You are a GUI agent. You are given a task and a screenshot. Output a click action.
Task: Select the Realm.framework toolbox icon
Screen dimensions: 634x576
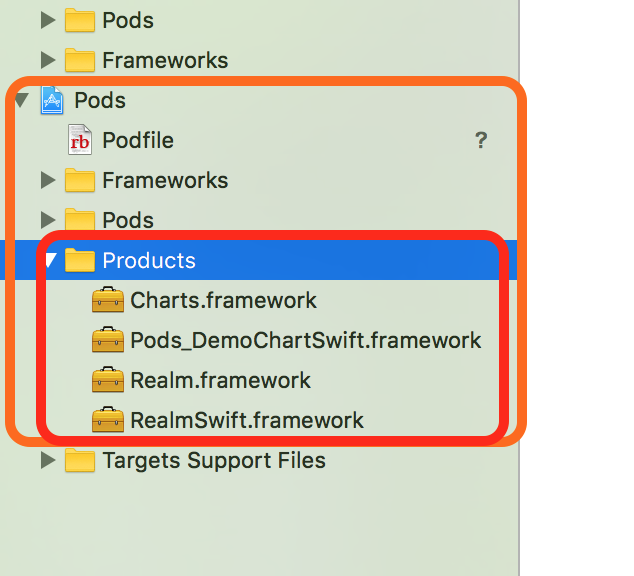(x=108, y=380)
